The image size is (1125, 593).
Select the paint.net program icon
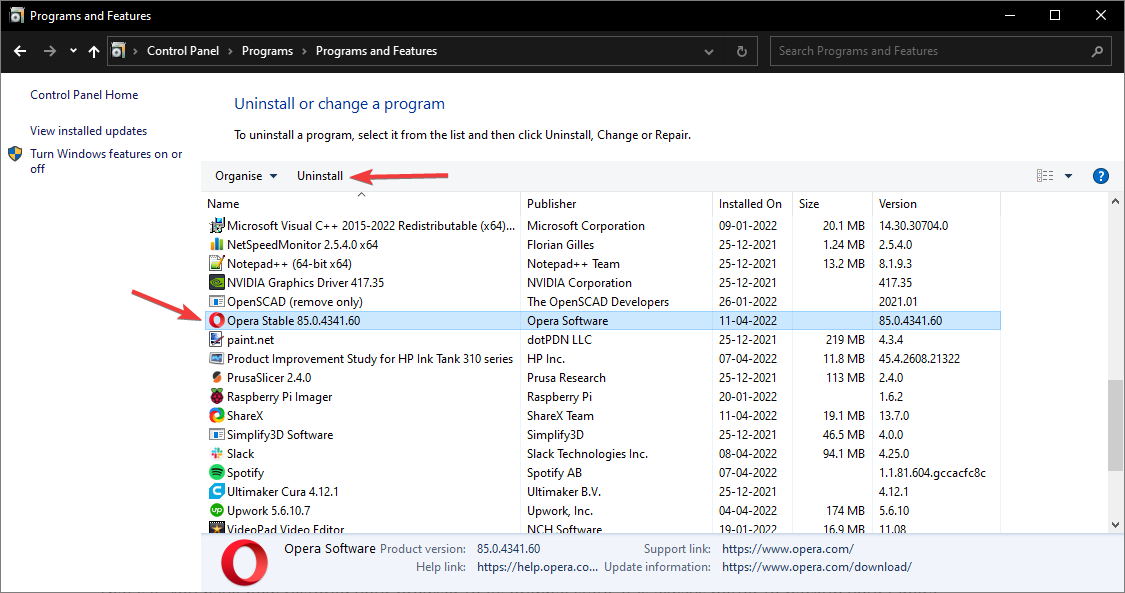pyautogui.click(x=217, y=339)
